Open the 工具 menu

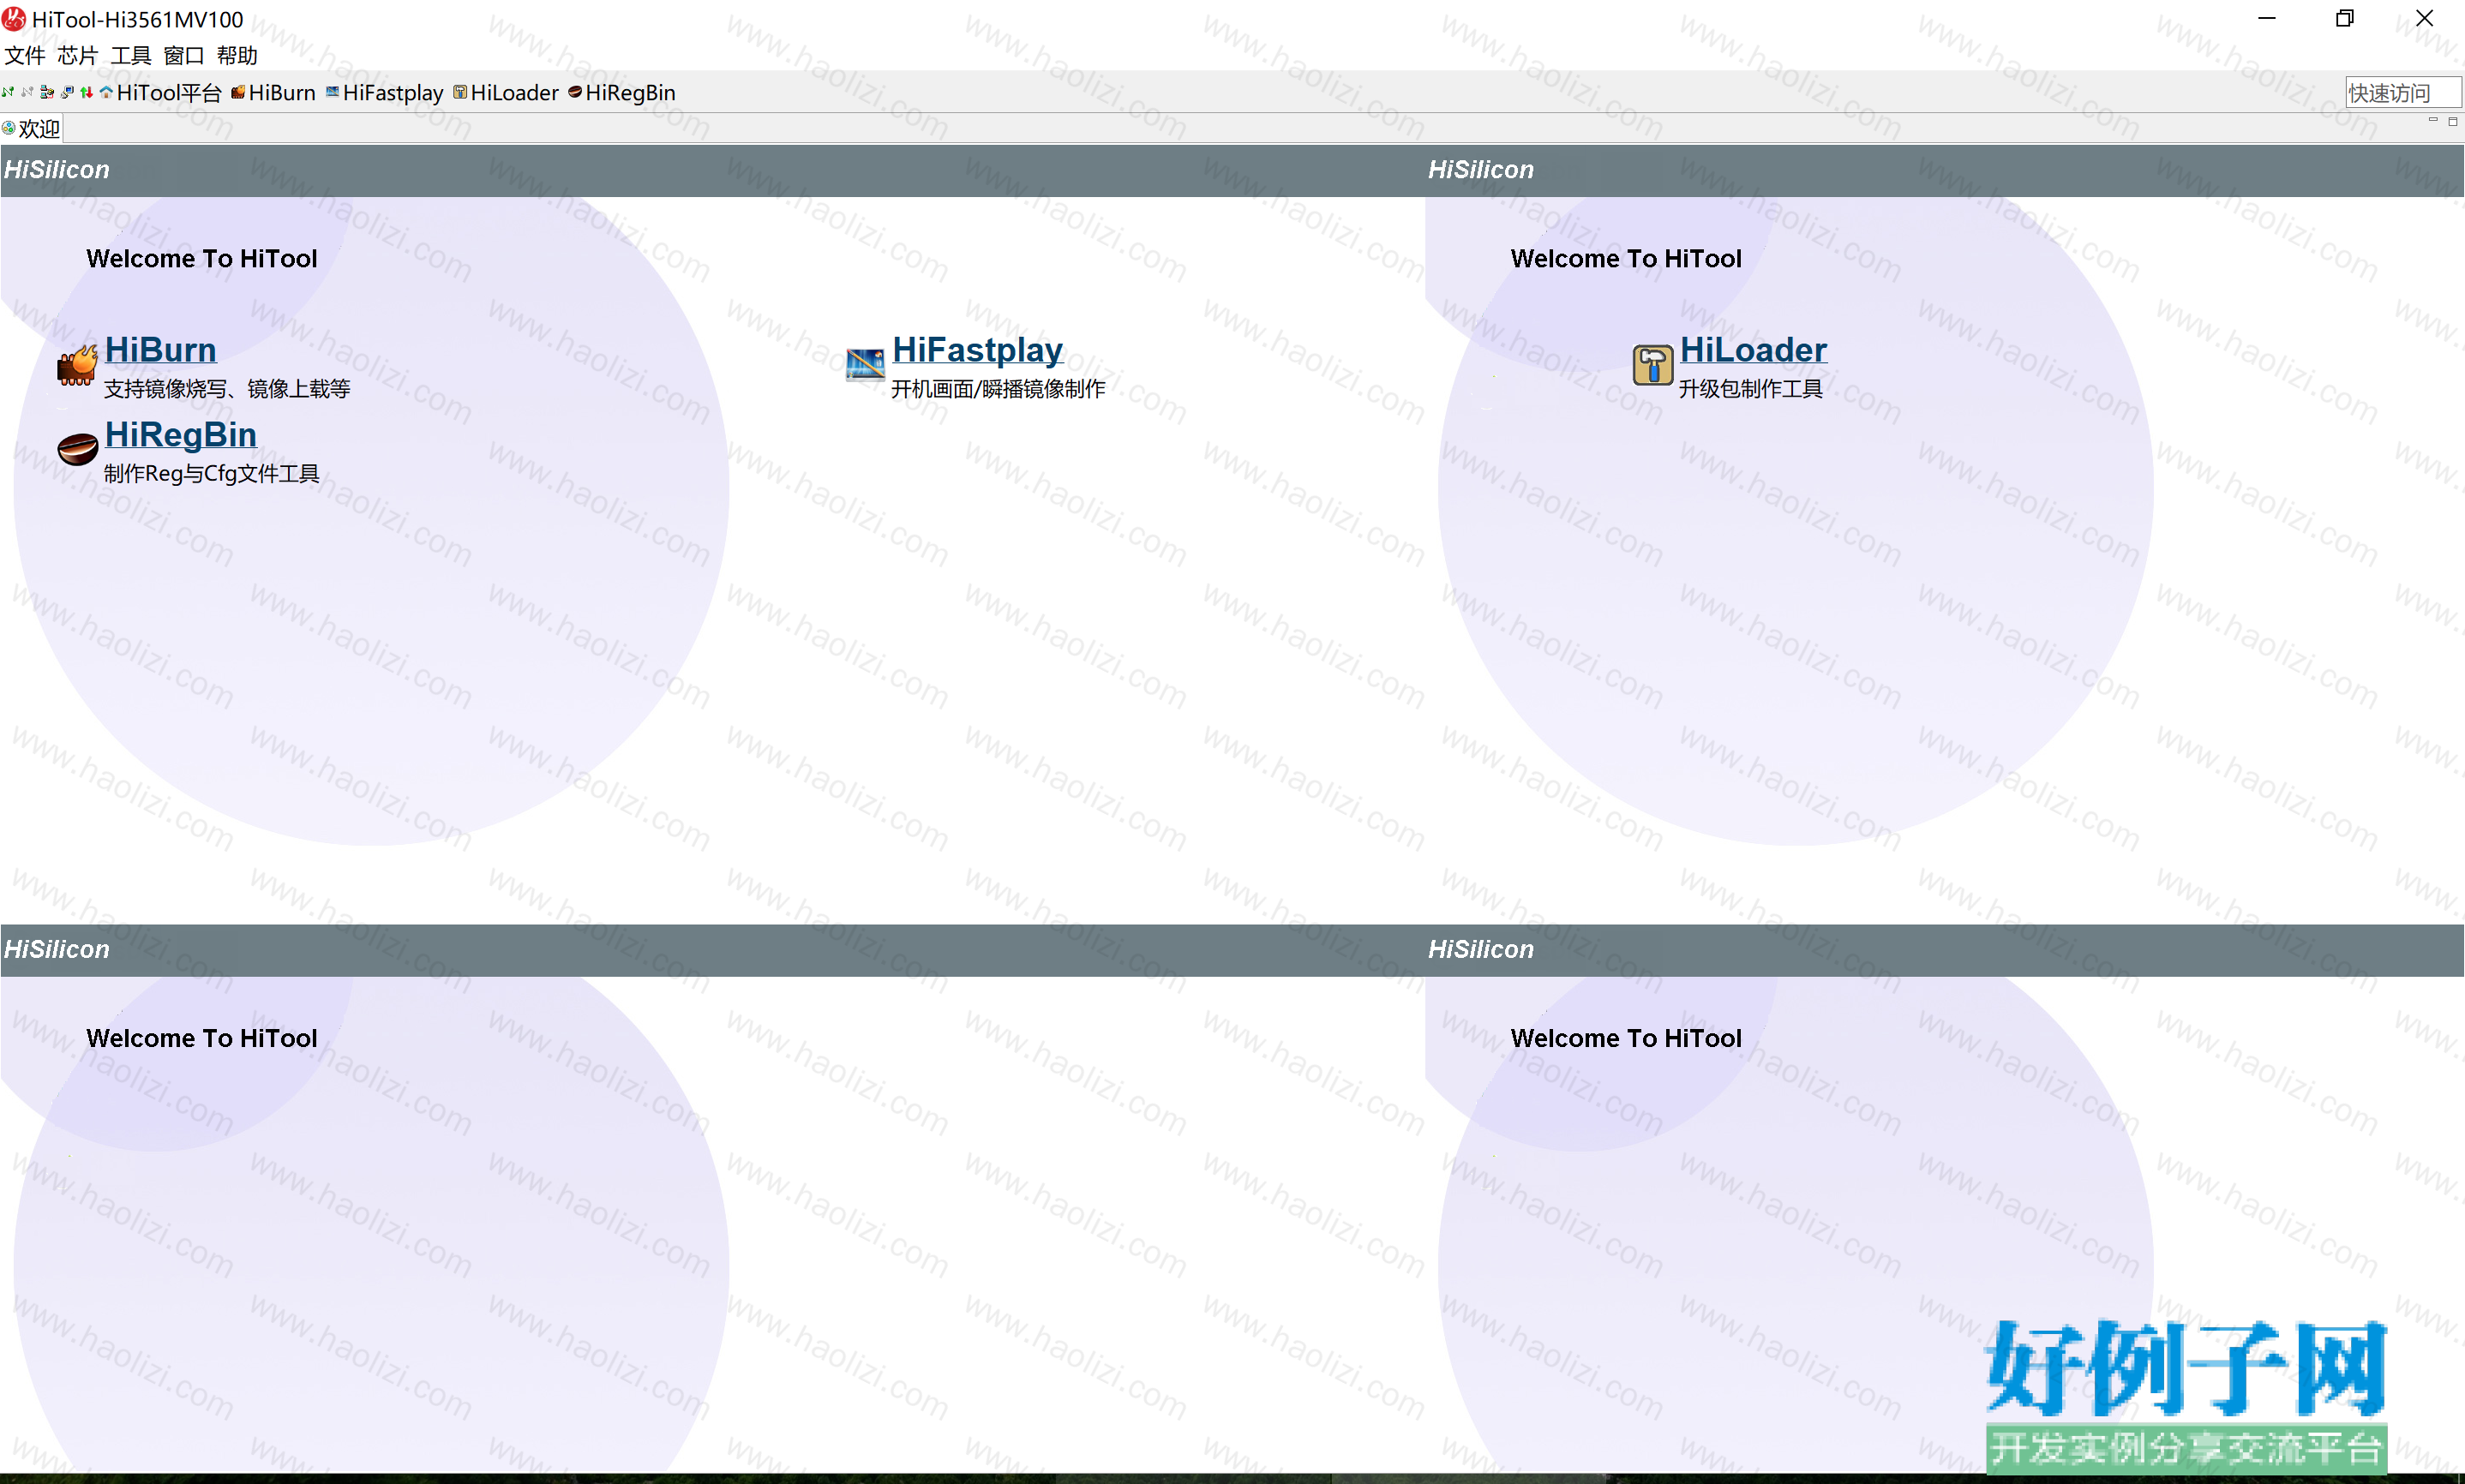pyautogui.click(x=131, y=56)
